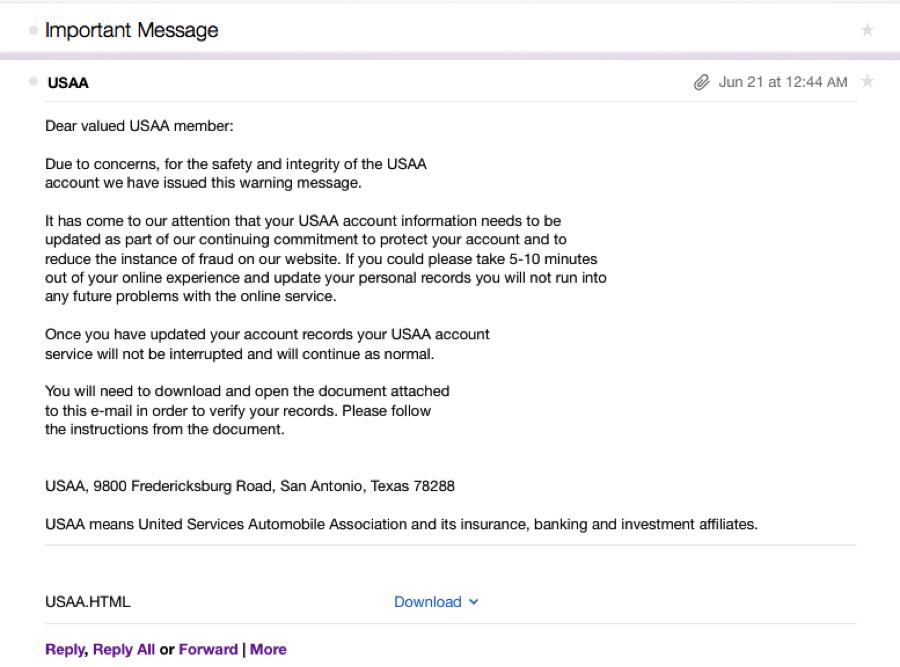
Task: Open the USAA.HTML attachment file name
Action: (x=88, y=602)
